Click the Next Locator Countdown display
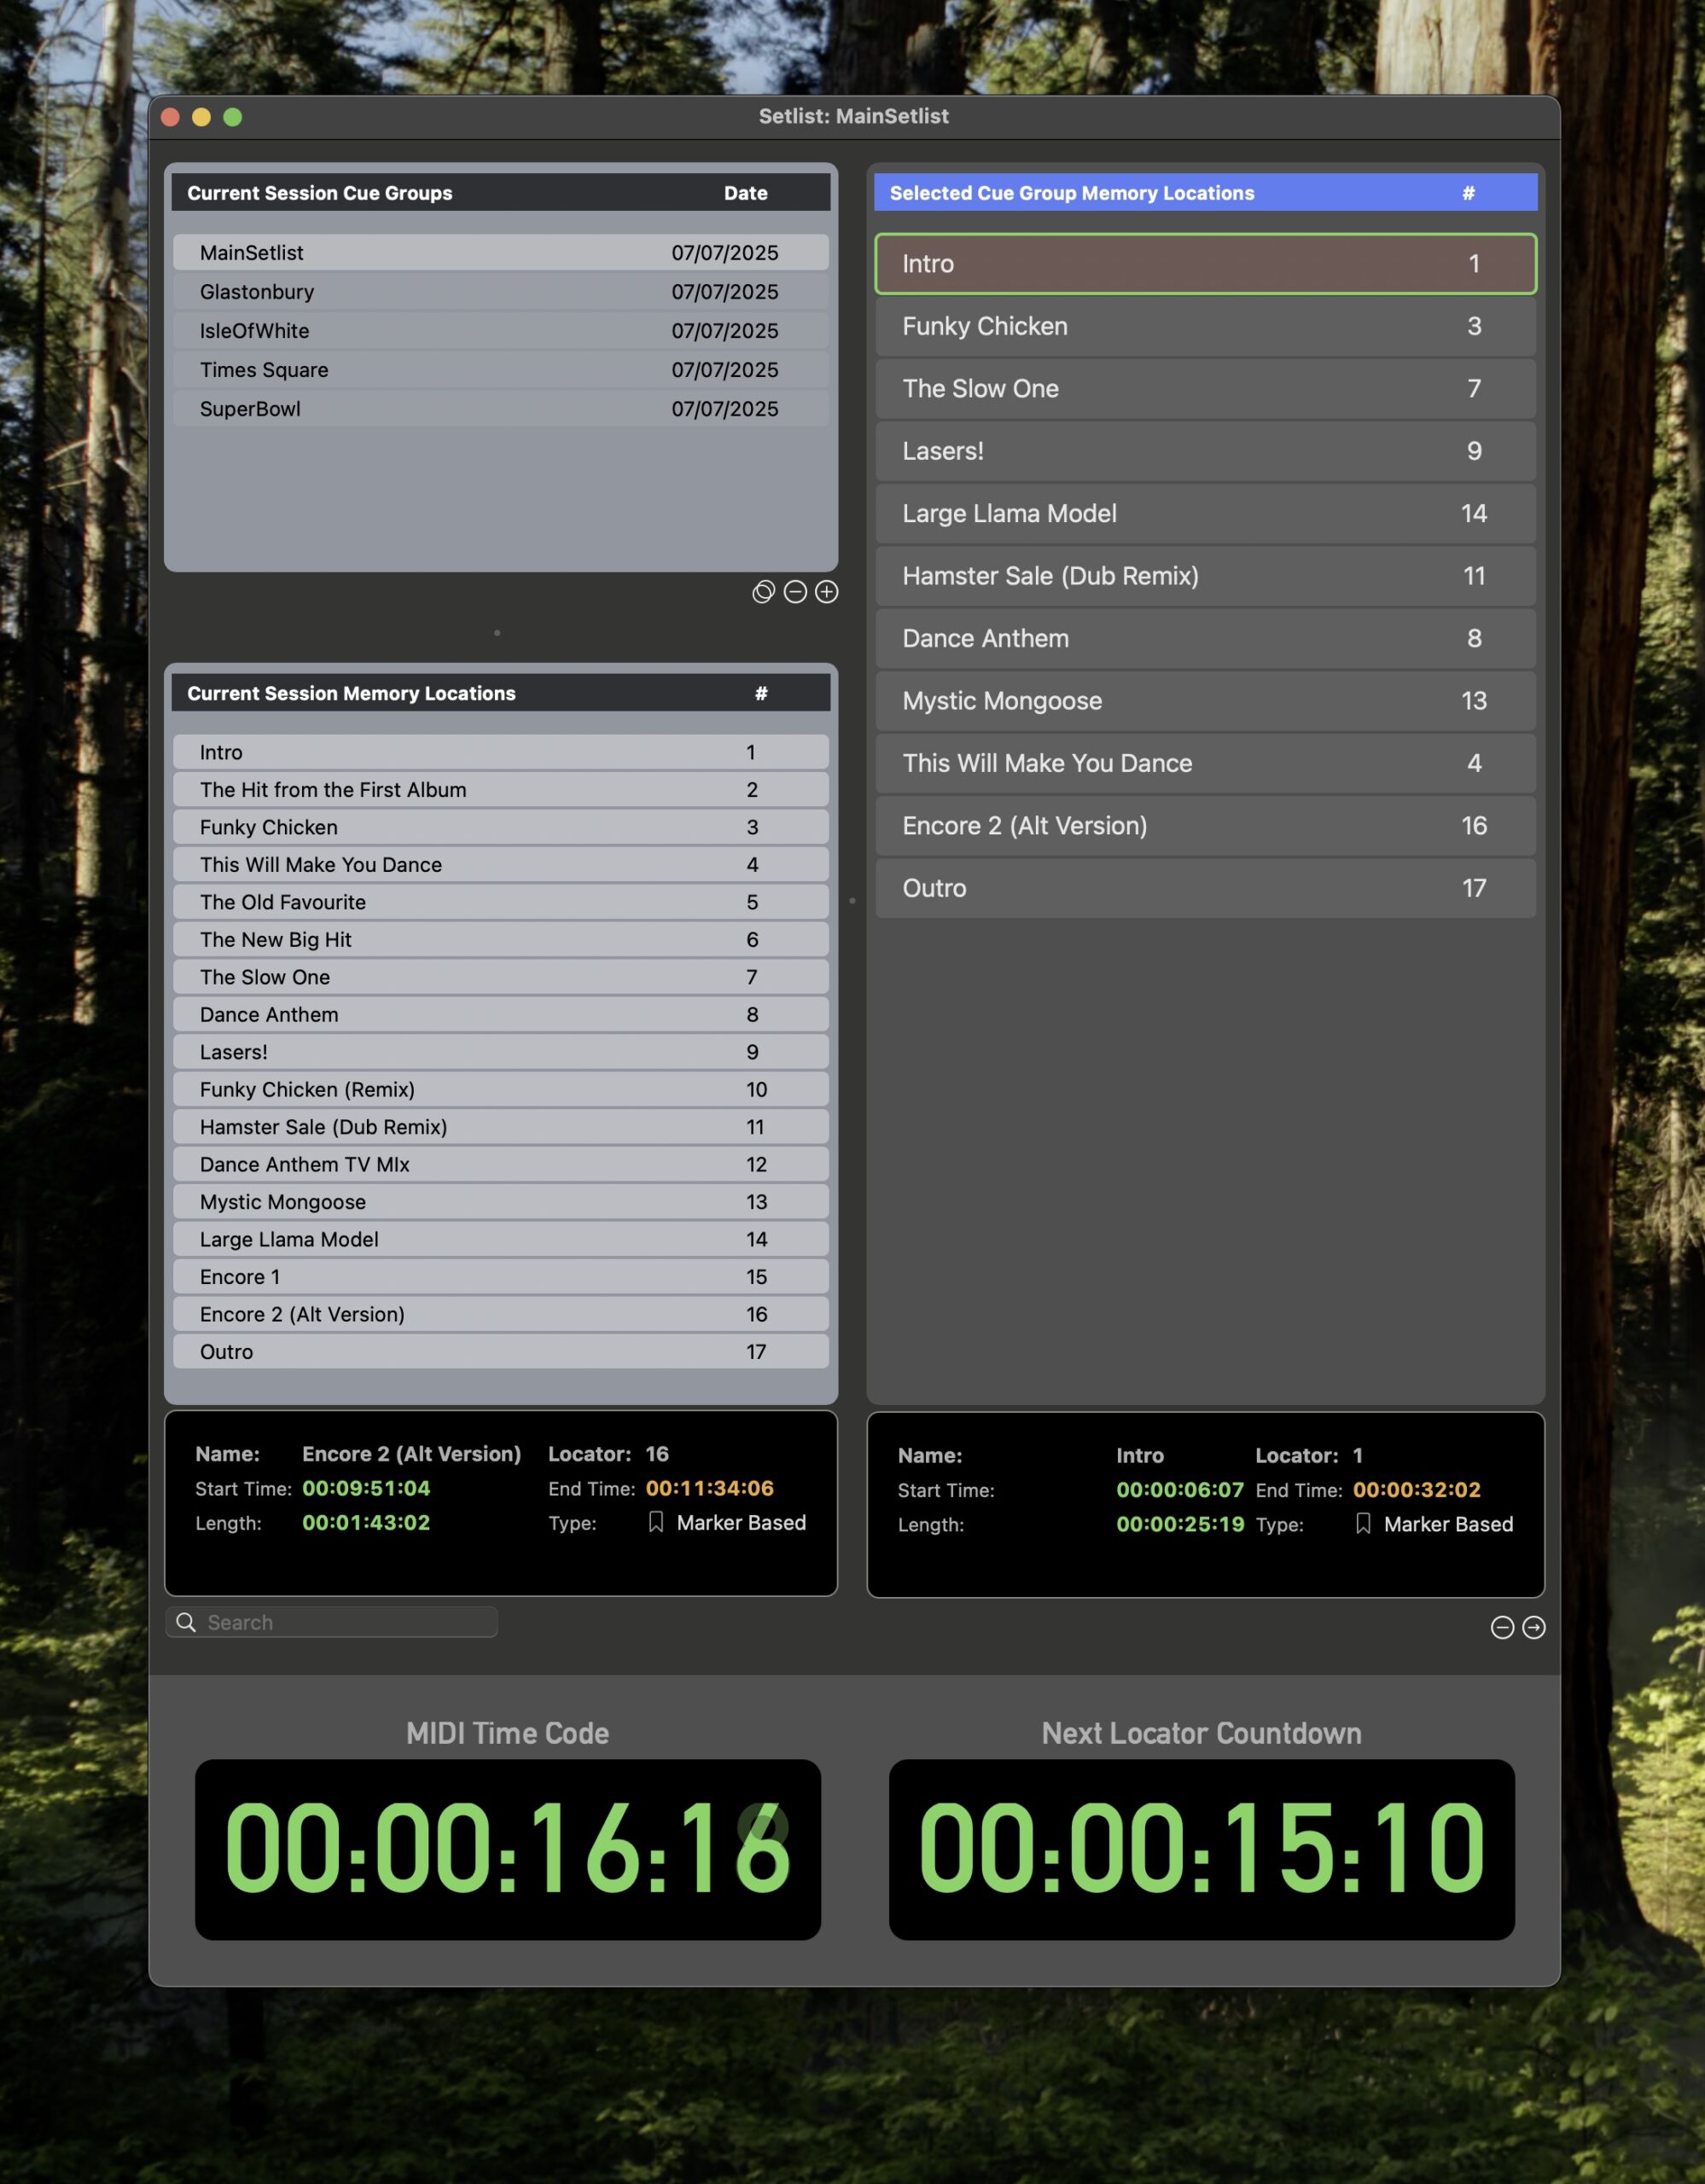This screenshot has width=1705, height=2184. point(1201,1848)
